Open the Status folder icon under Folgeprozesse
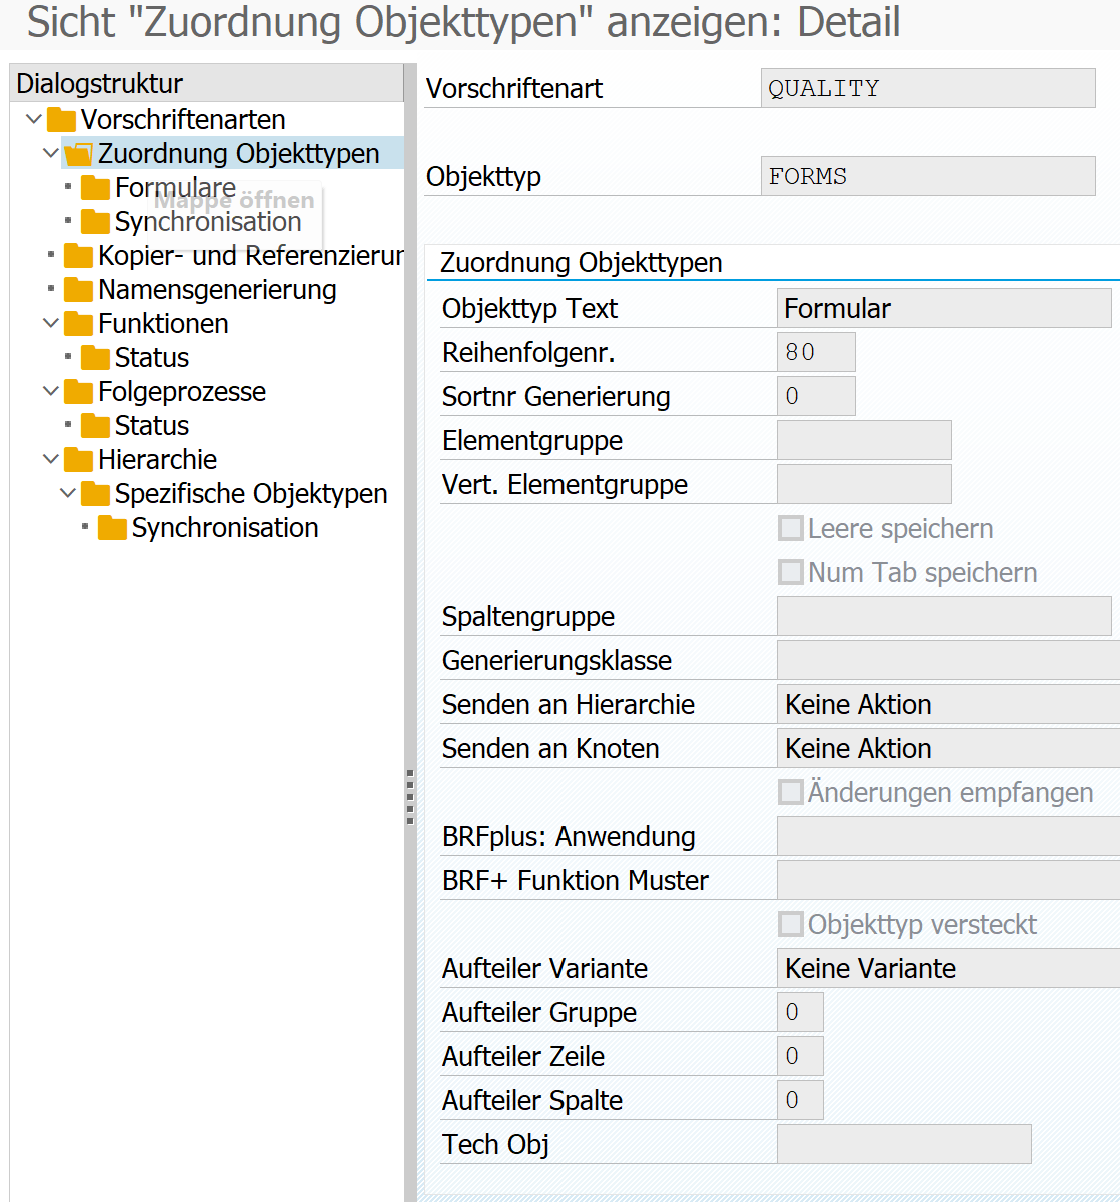Screen dimensions: 1120x1202 click(95, 426)
